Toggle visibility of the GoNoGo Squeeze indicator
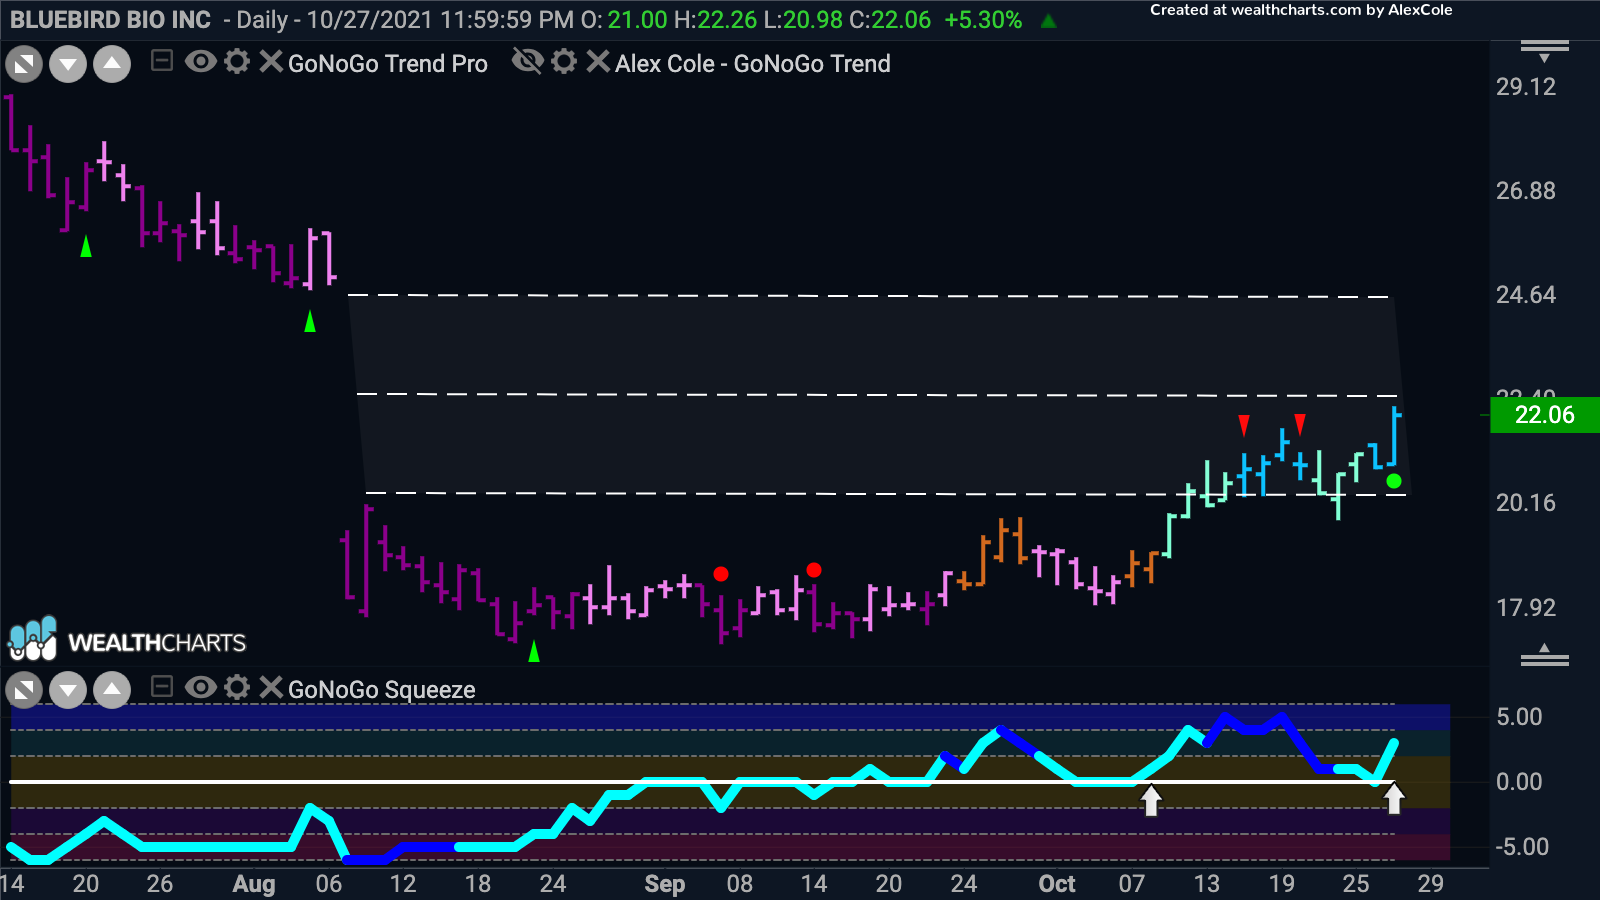1600x900 pixels. point(200,687)
